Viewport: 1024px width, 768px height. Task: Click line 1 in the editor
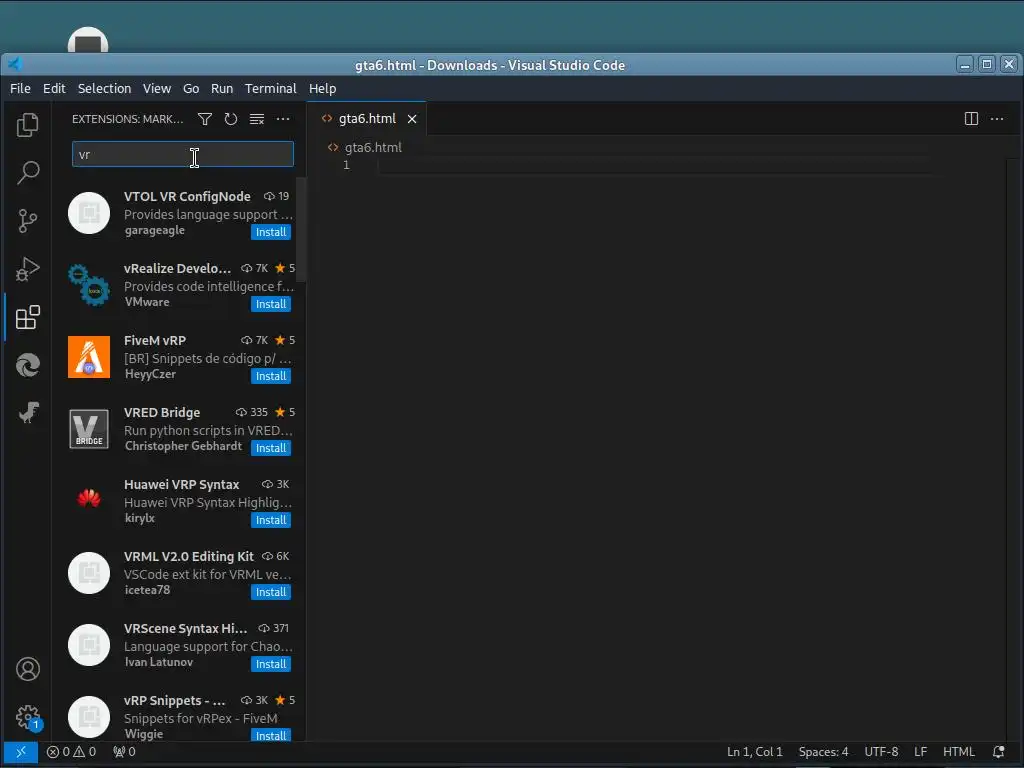click(x=653, y=165)
